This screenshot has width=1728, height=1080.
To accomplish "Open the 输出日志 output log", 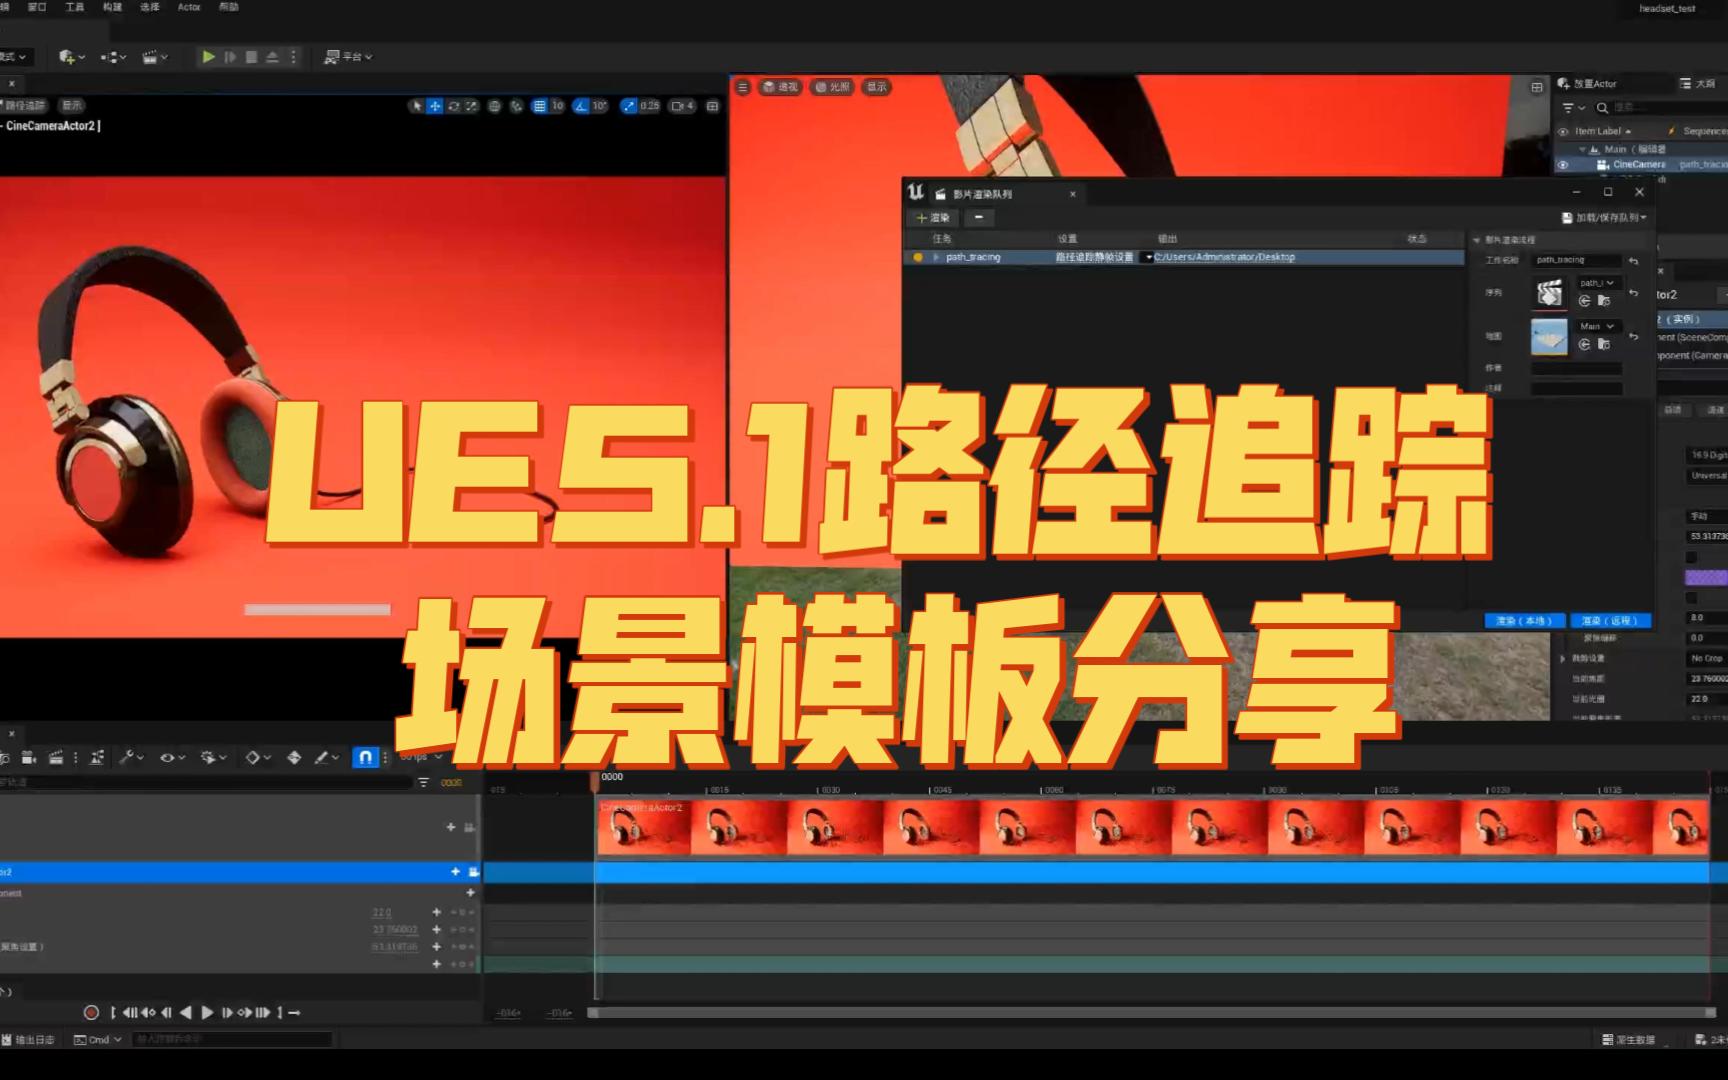I will 29,1040.
